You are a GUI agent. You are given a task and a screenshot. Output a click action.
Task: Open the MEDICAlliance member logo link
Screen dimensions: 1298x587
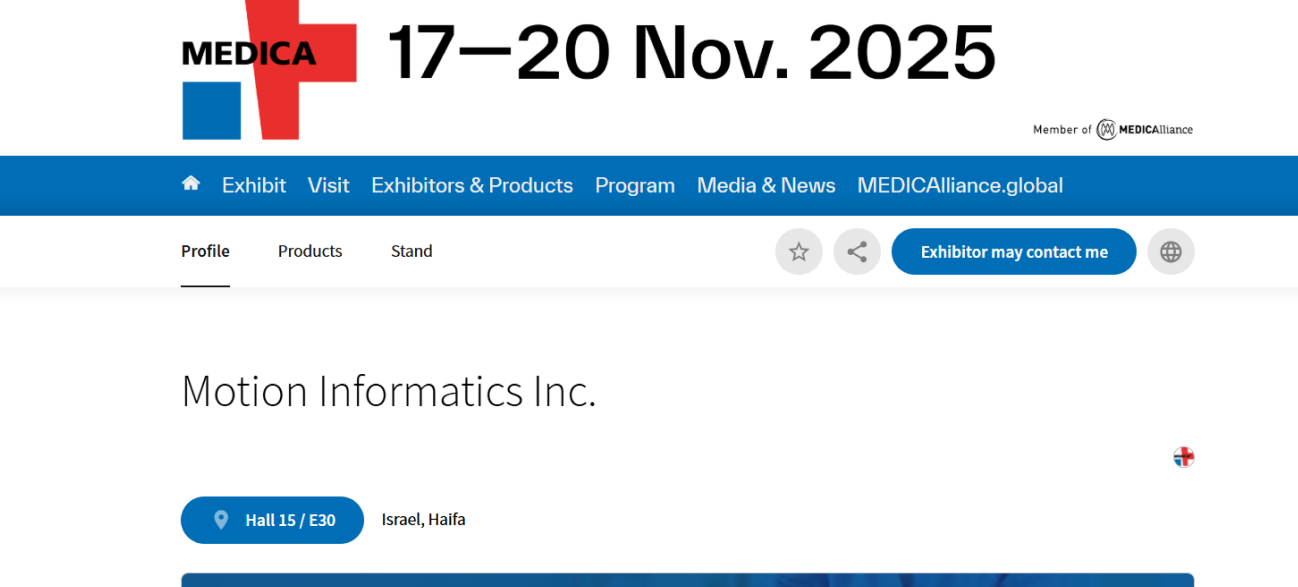coord(1143,130)
